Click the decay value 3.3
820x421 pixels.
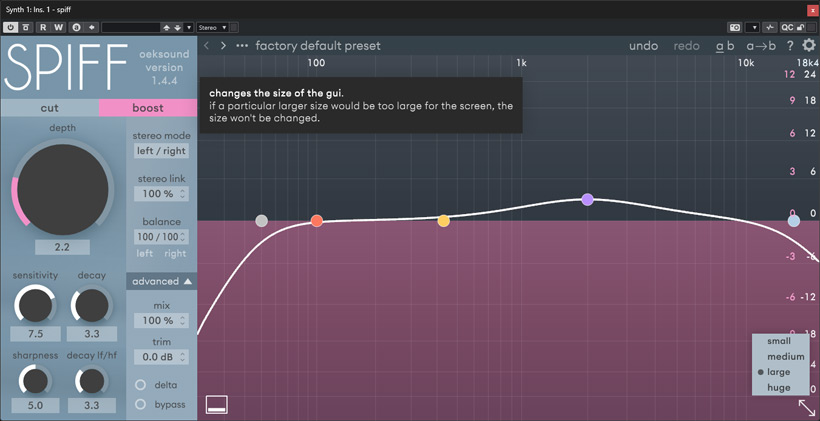pos(92,334)
